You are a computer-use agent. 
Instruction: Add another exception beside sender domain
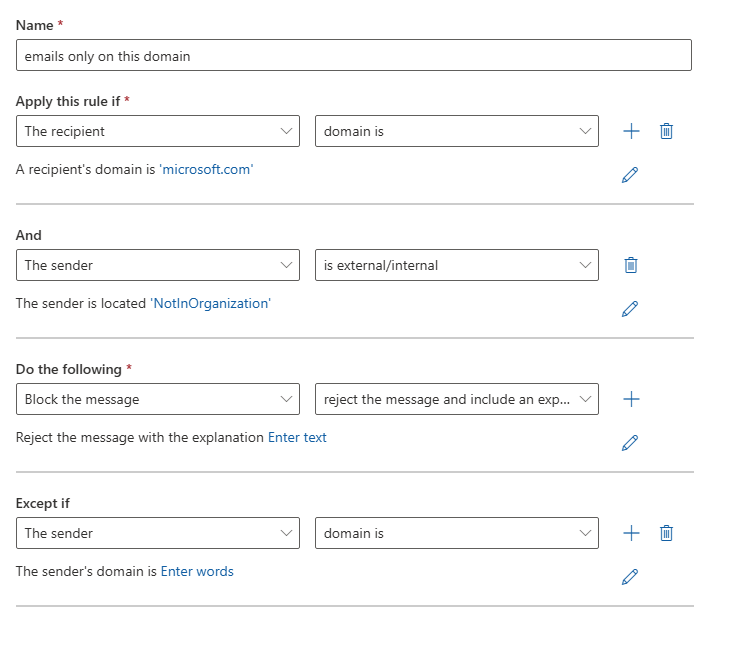631,533
